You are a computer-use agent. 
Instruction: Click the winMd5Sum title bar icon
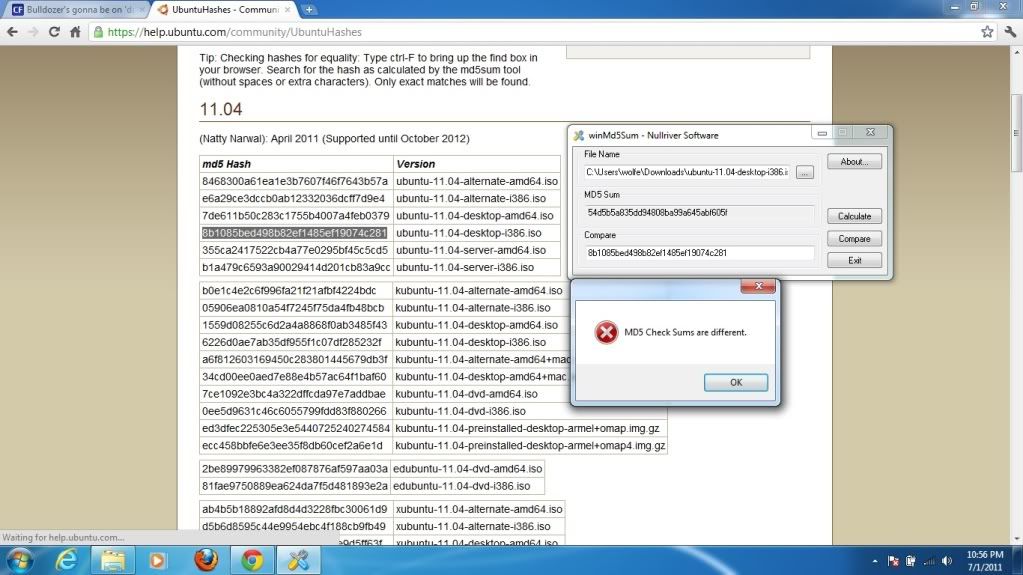tap(579, 135)
